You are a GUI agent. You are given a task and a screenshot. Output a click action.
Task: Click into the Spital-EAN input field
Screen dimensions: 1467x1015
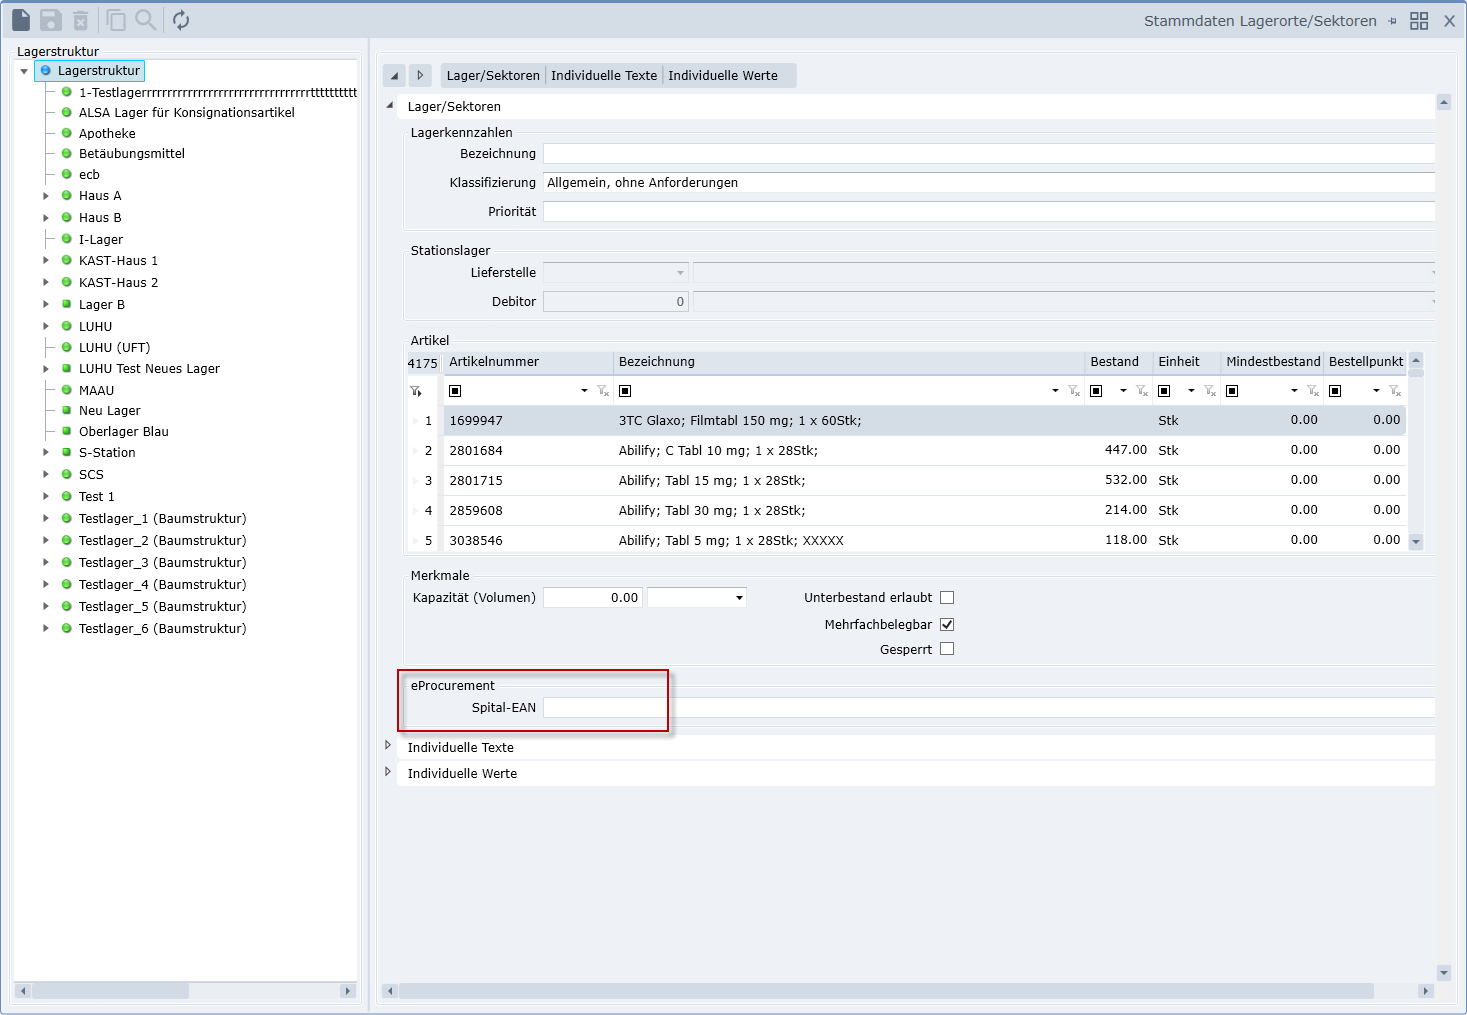[988, 708]
